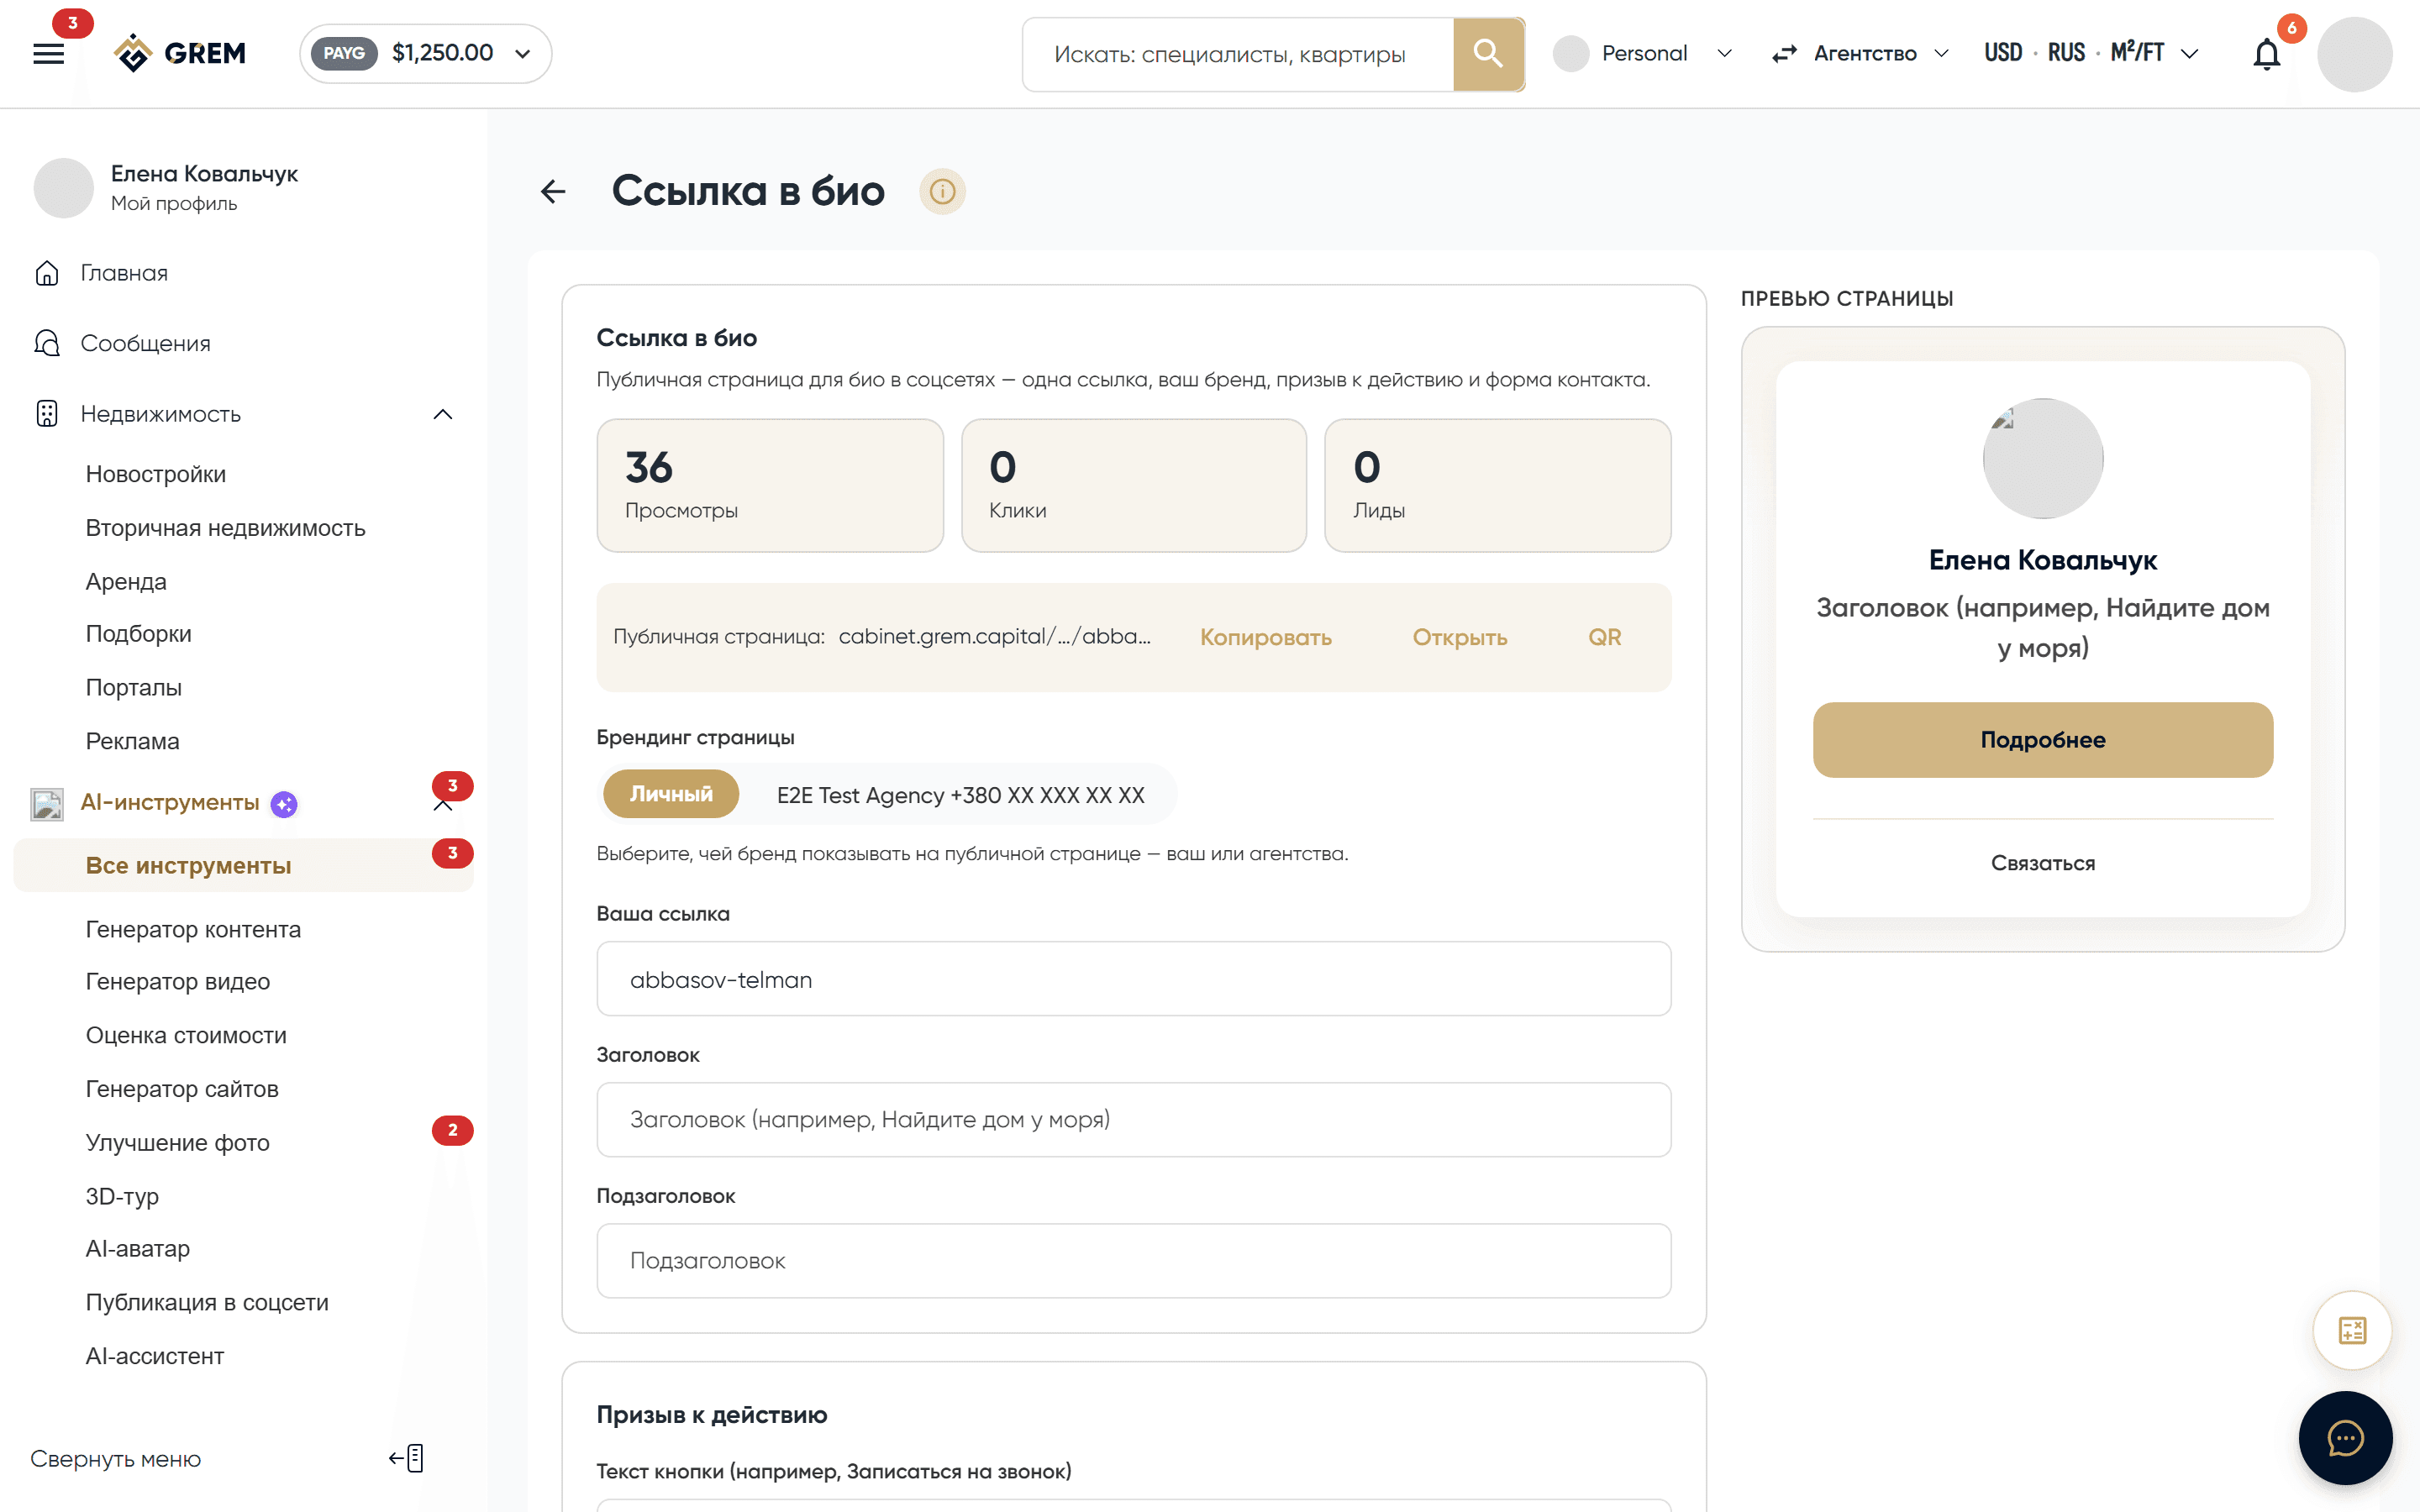Viewport: 2420px width, 1512px height.
Task: Open the user avatar in the top bar
Action: click(x=2354, y=54)
